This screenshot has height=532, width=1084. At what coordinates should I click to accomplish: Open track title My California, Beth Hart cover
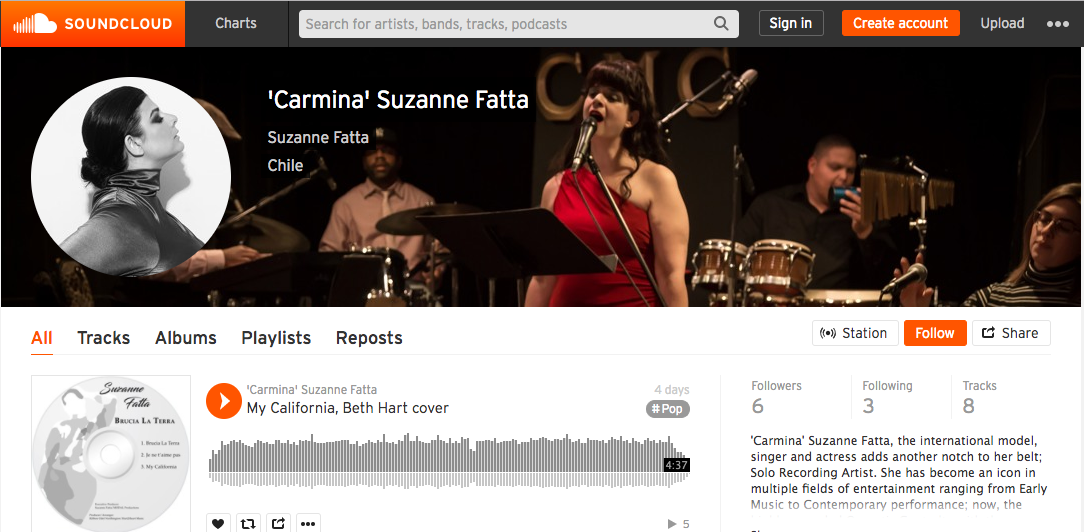348,408
